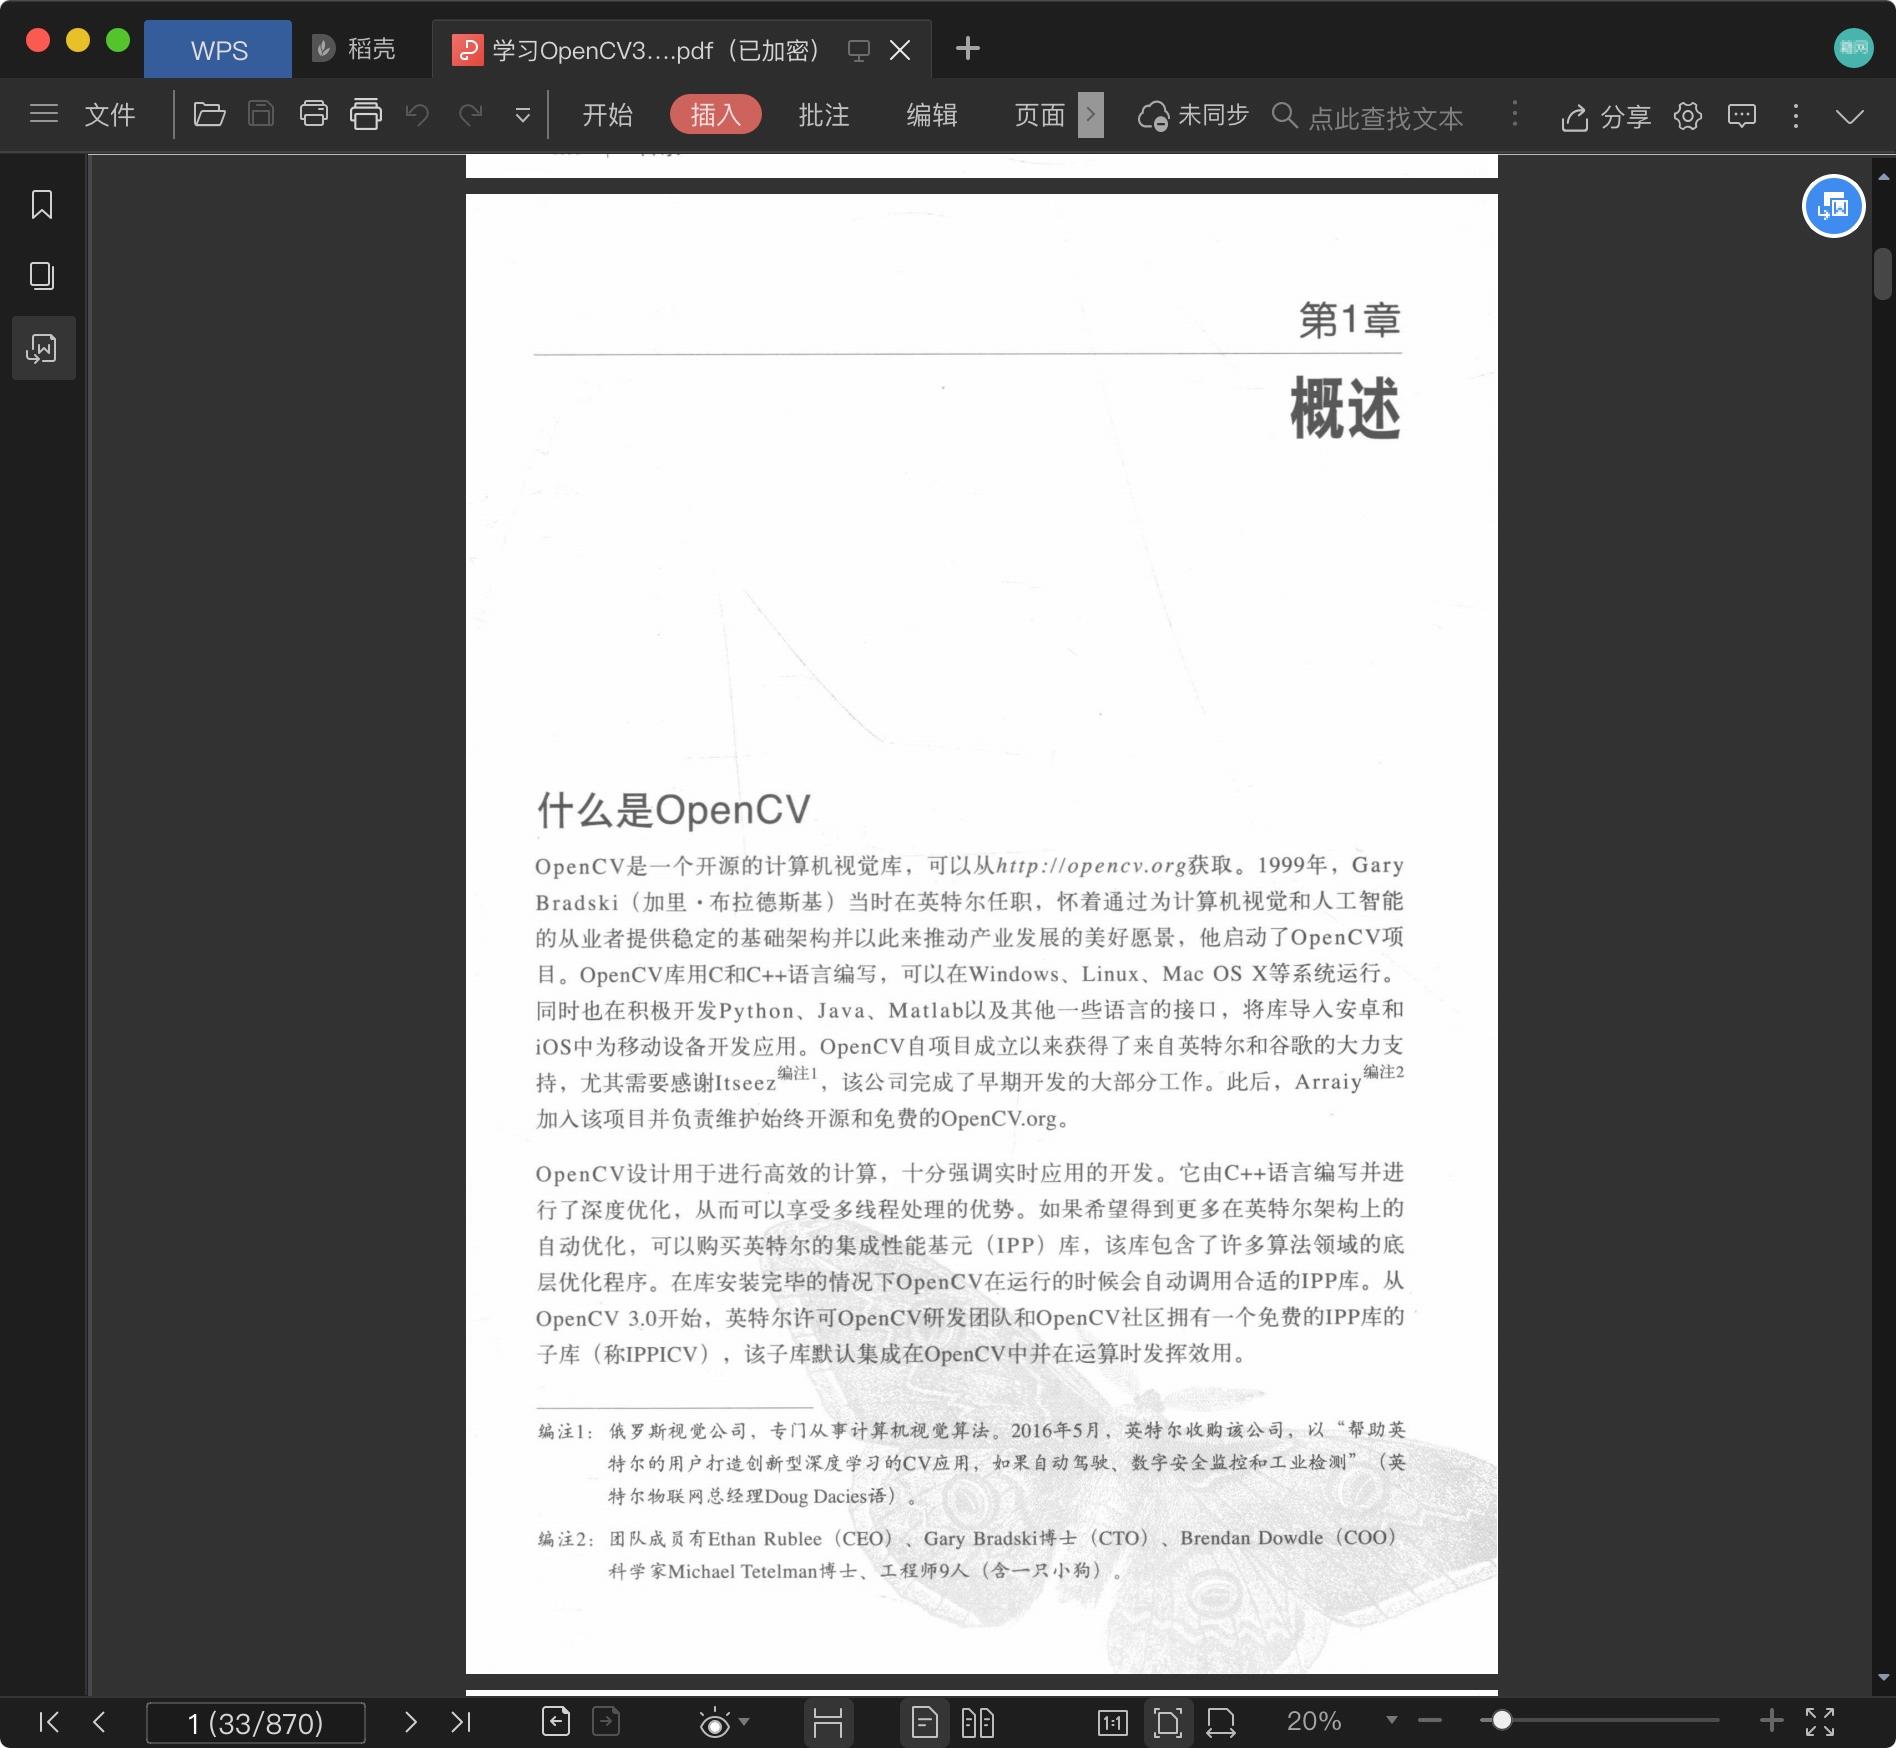Click the page number field 1 (33/870)
This screenshot has height=1748, width=1896.
pyautogui.click(x=256, y=1723)
